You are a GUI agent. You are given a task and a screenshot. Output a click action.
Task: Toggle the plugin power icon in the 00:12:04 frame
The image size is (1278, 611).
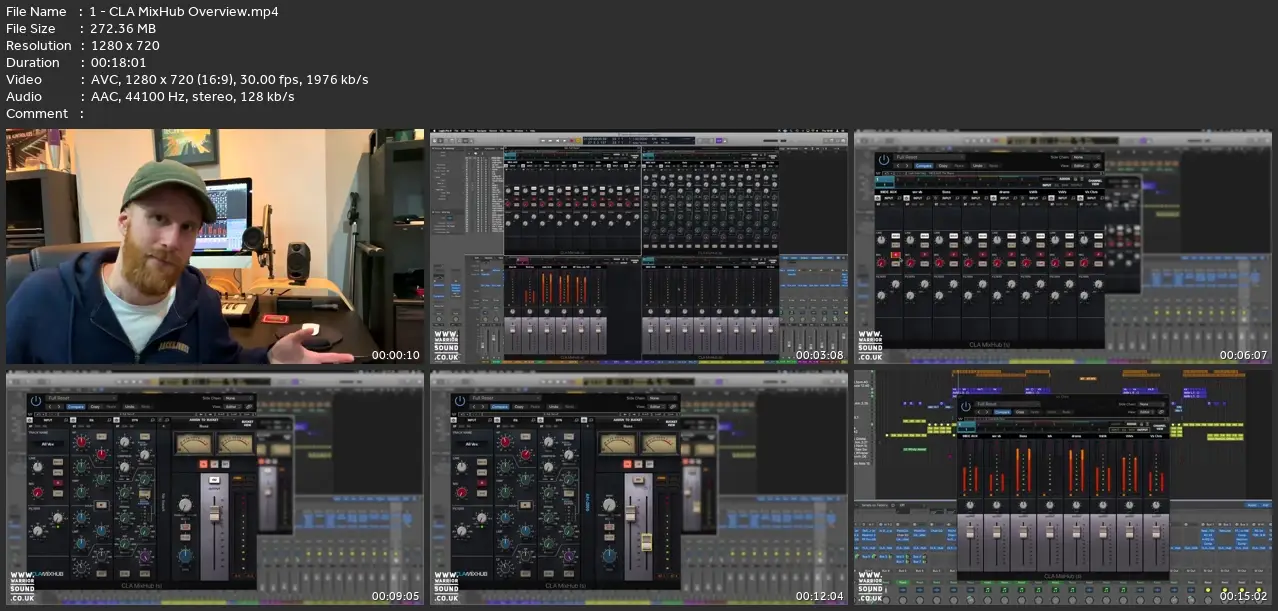460,400
